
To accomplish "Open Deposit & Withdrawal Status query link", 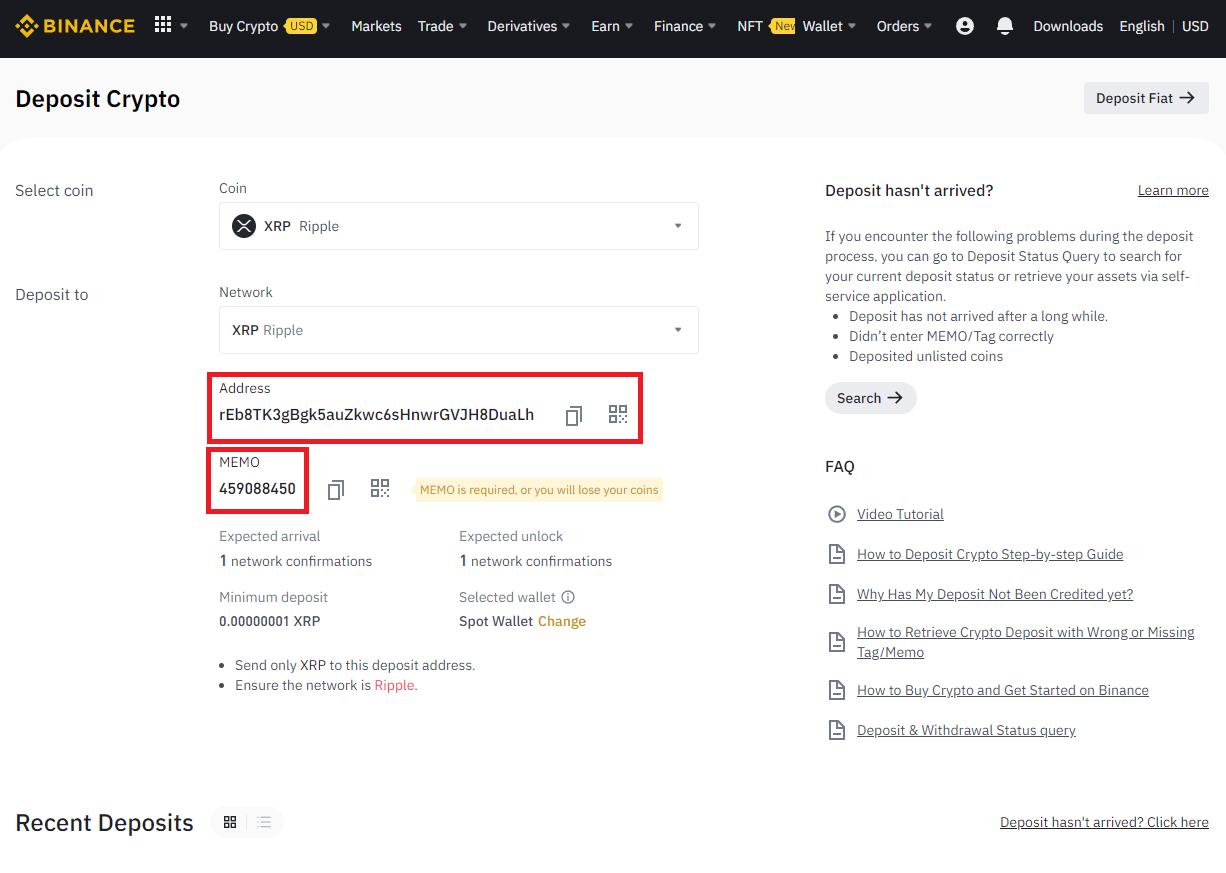I will (966, 730).
